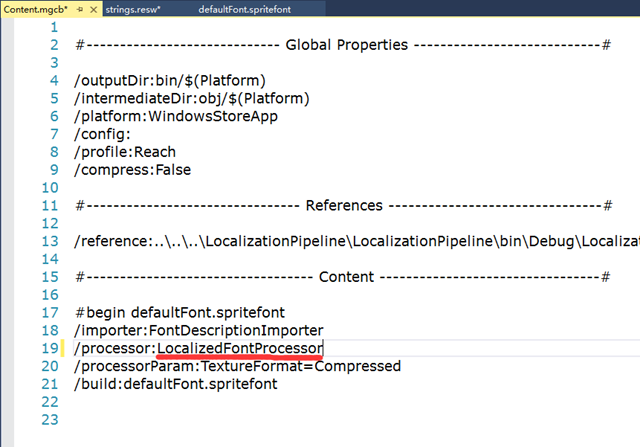The height and width of the screenshot is (447, 640).
Task: Select the Content.mgcb tab
Action: pos(34,9)
